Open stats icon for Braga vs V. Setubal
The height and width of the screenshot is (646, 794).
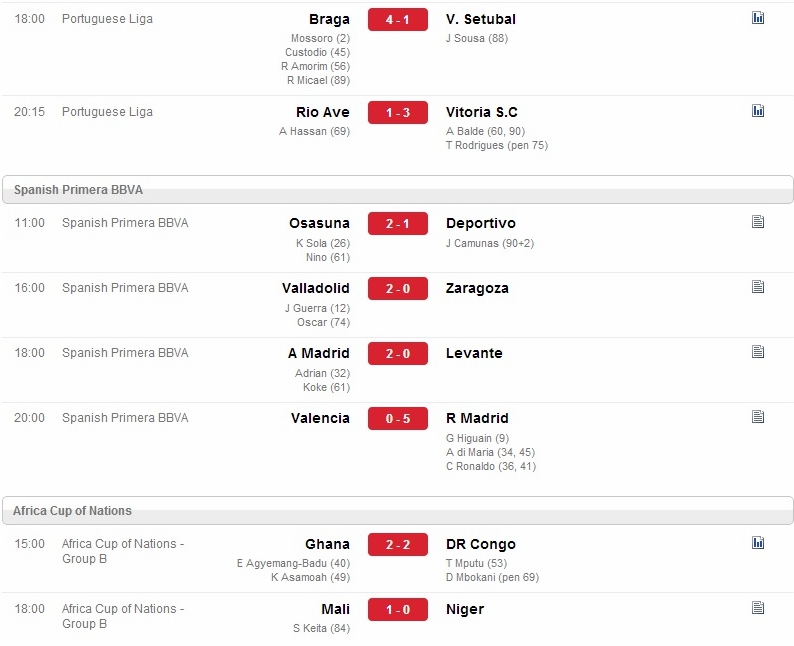point(758,18)
